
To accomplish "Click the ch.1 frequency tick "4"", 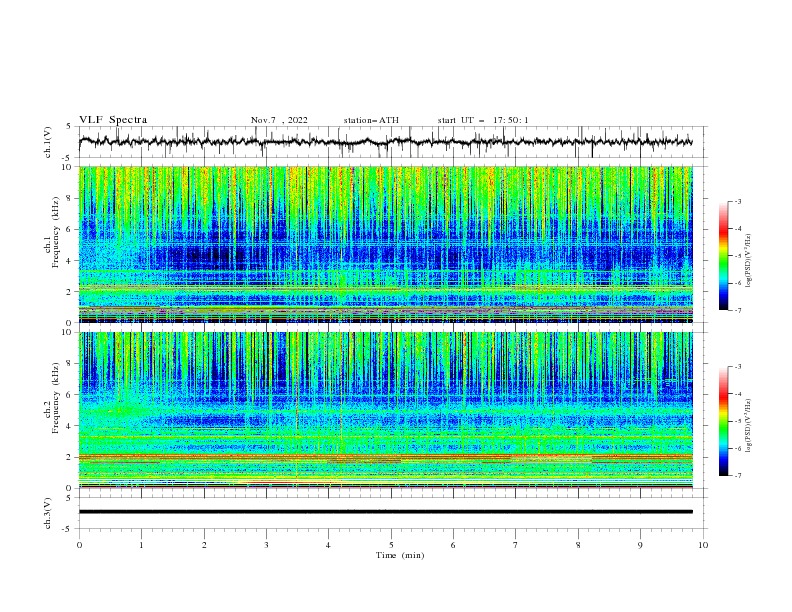I will [70, 261].
